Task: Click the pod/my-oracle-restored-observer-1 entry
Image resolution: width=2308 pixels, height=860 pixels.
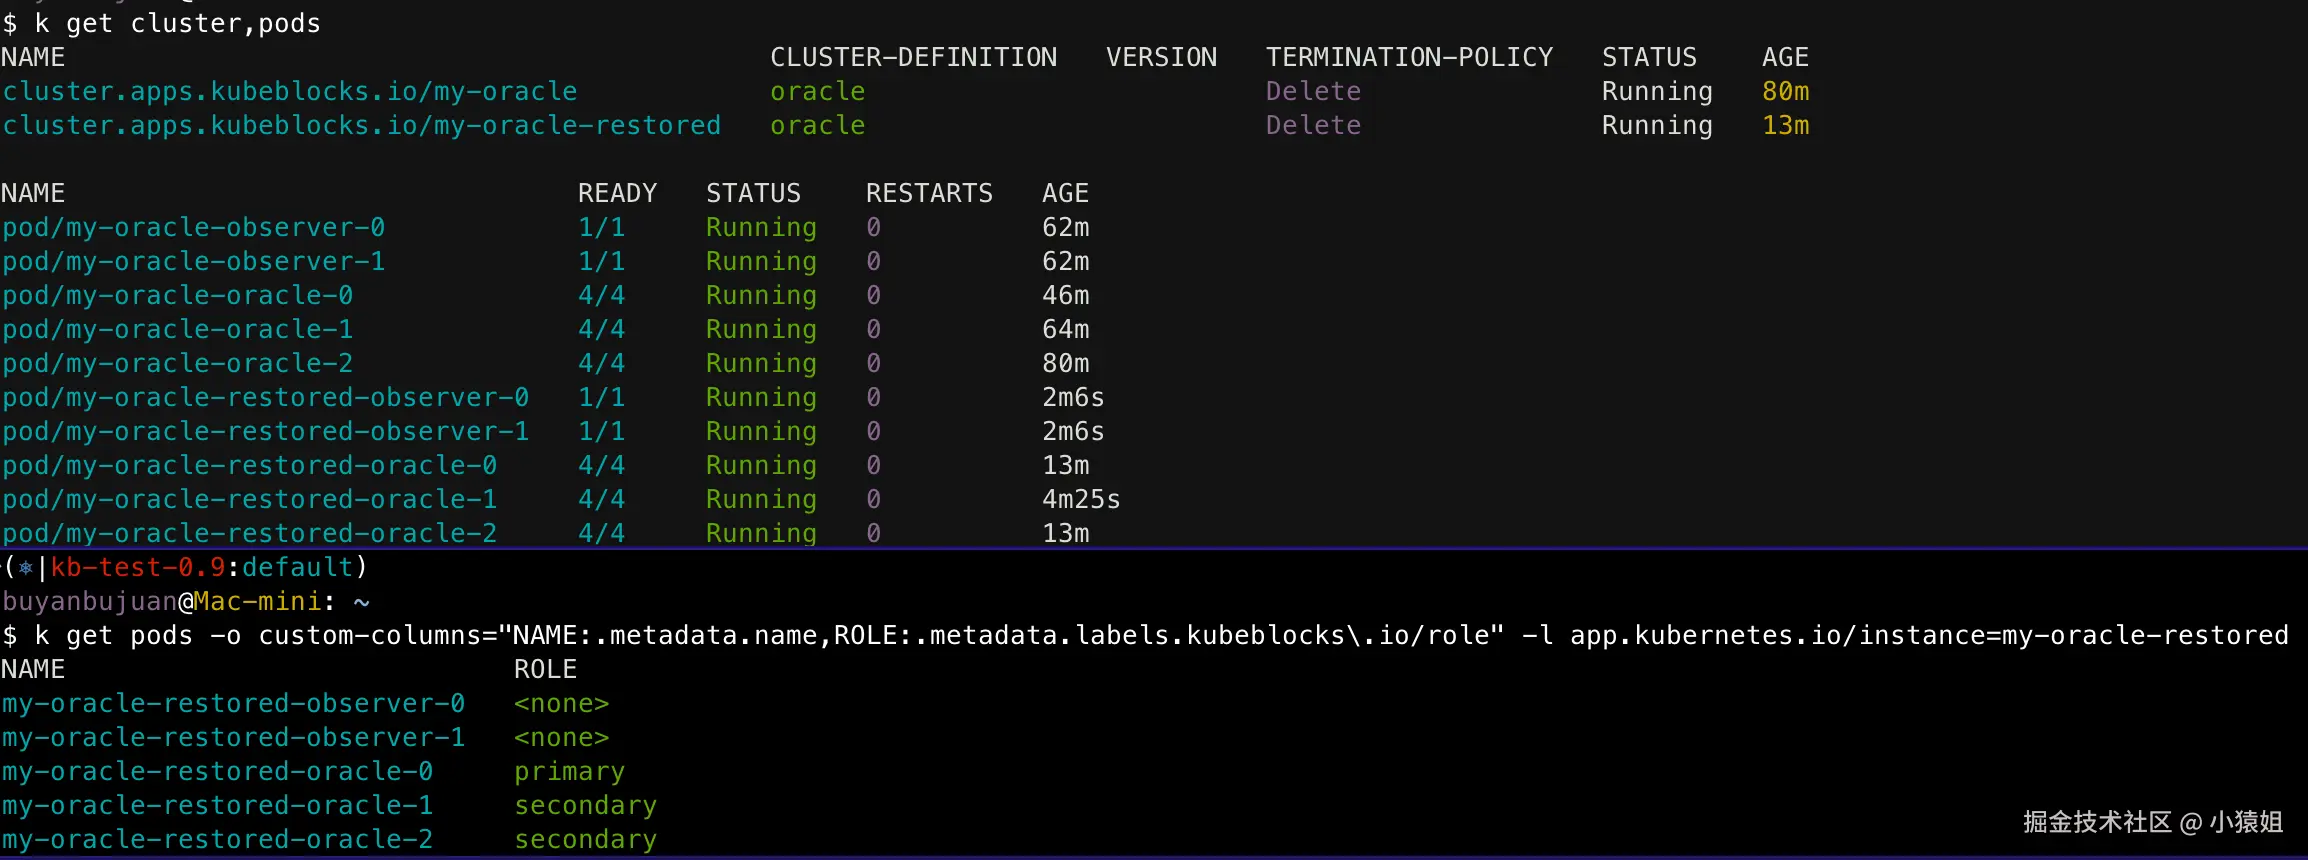Action: click(265, 432)
